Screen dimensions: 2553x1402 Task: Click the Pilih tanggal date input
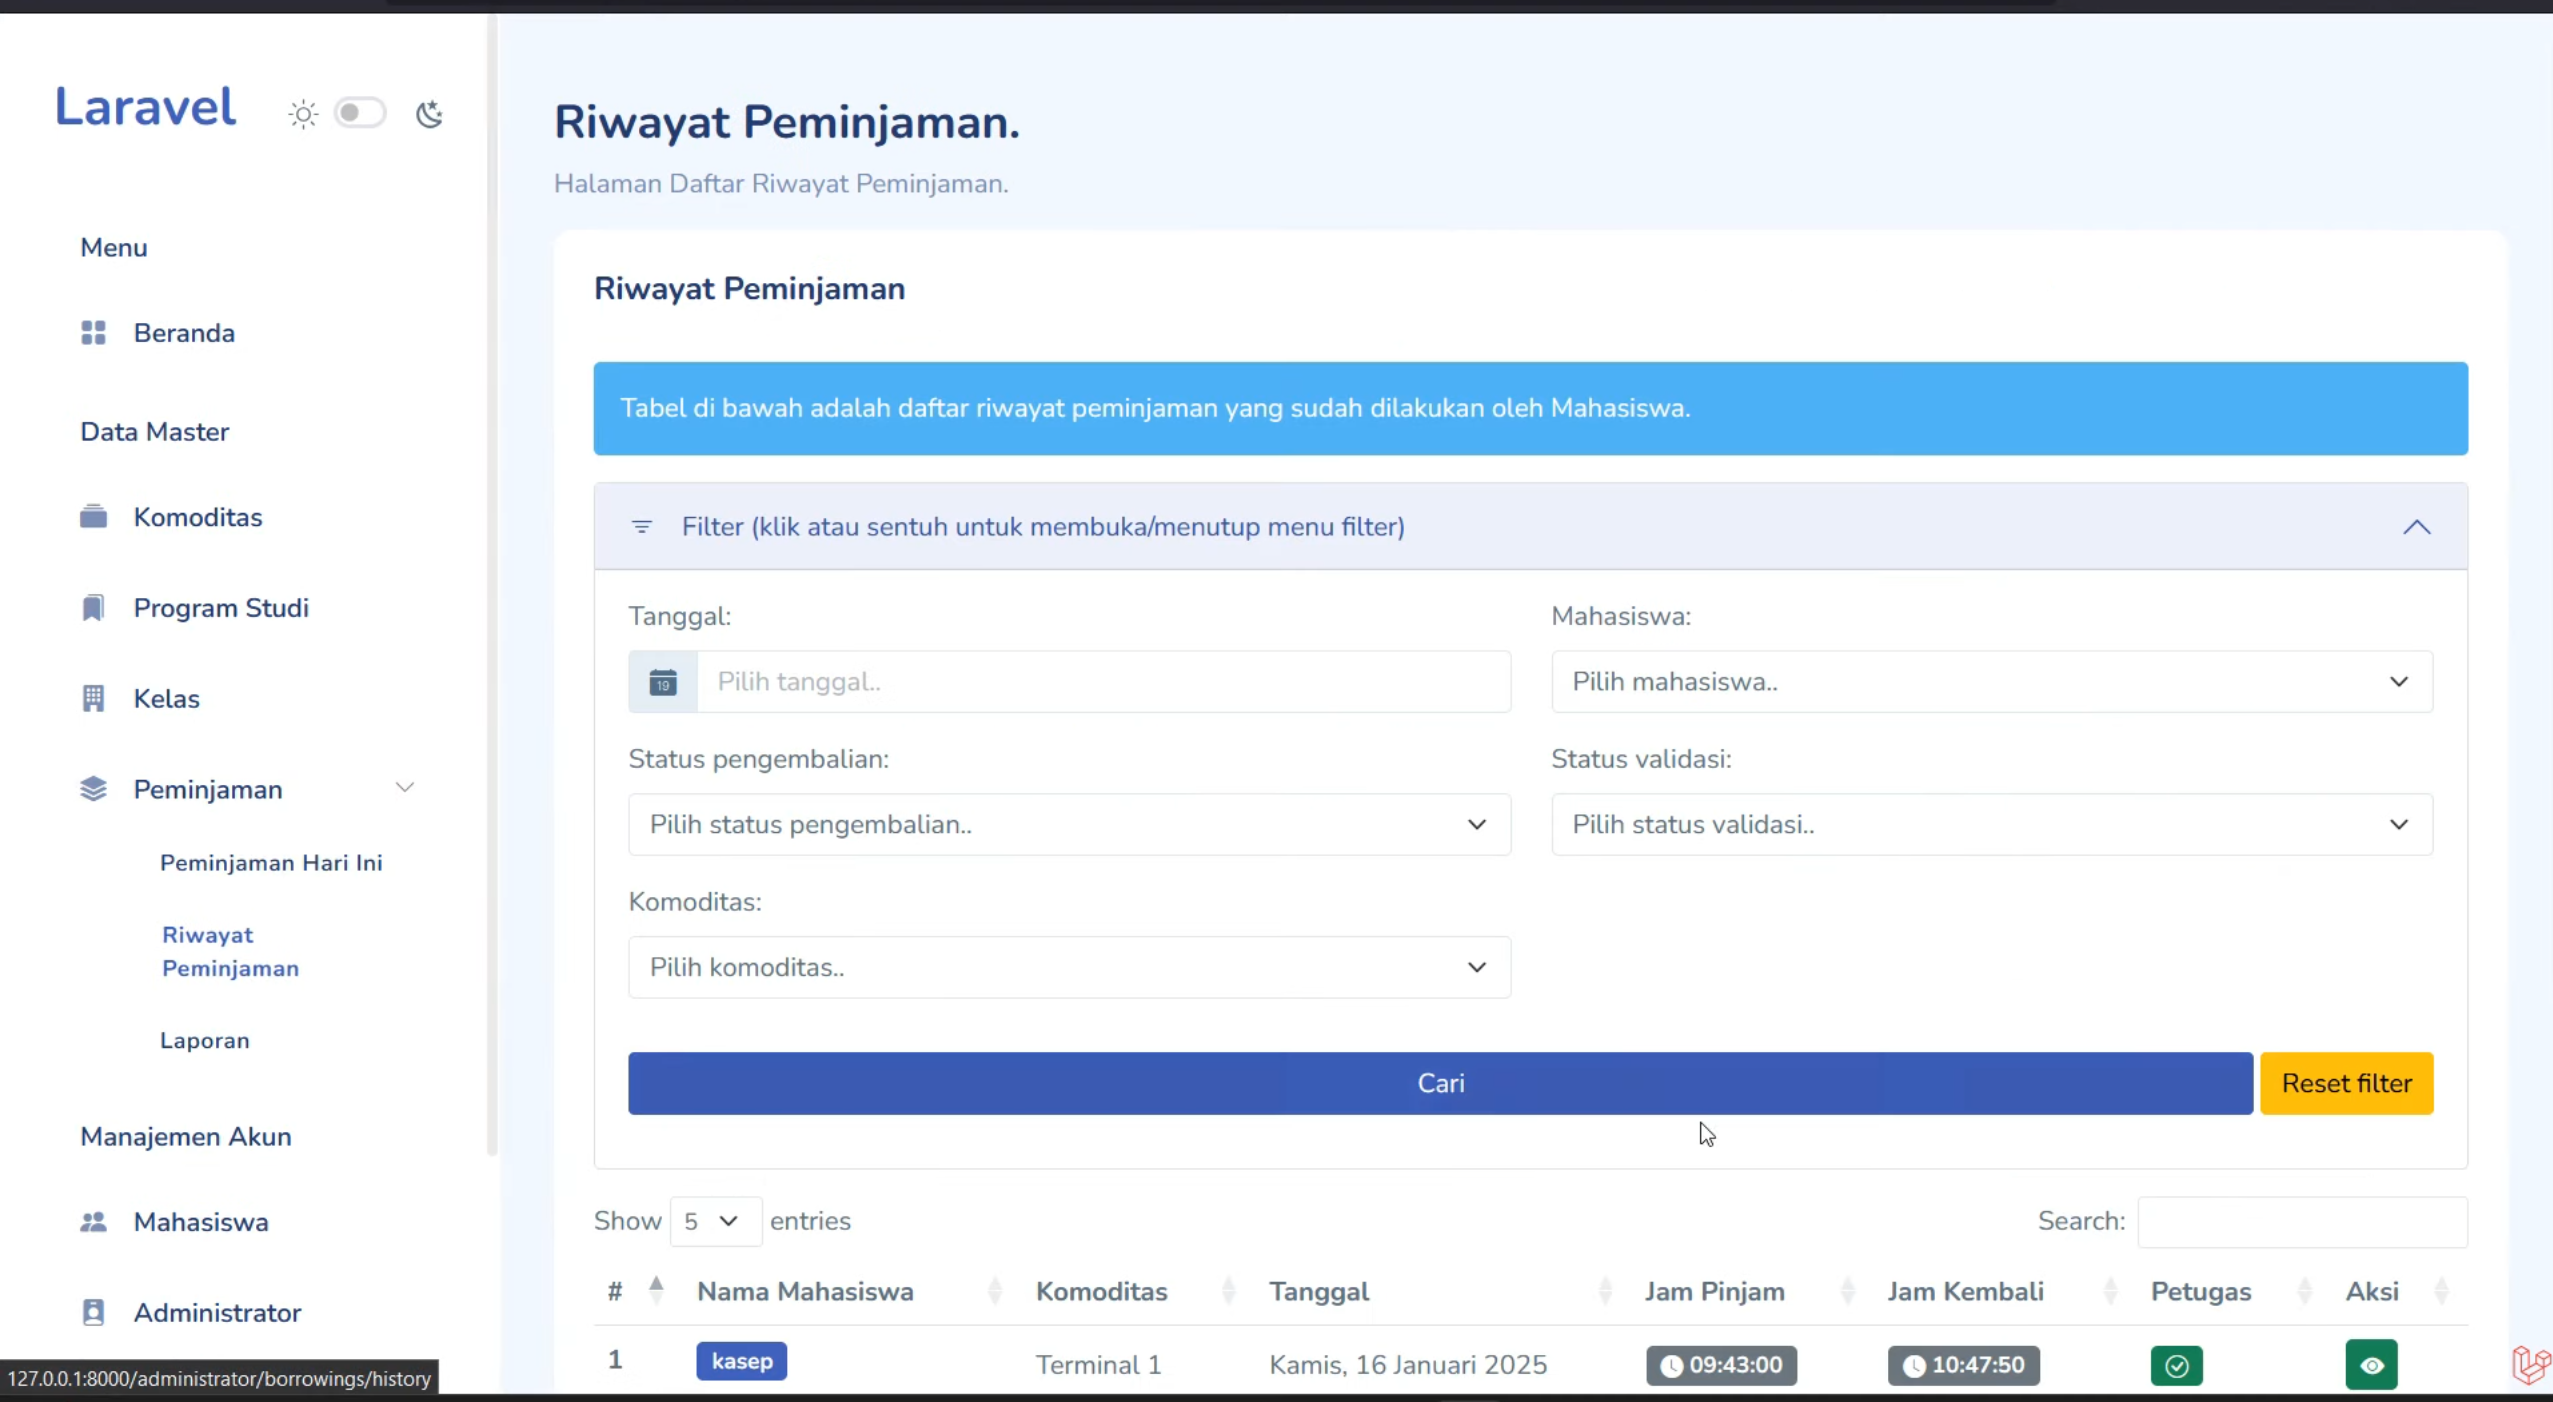pyautogui.click(x=1103, y=682)
